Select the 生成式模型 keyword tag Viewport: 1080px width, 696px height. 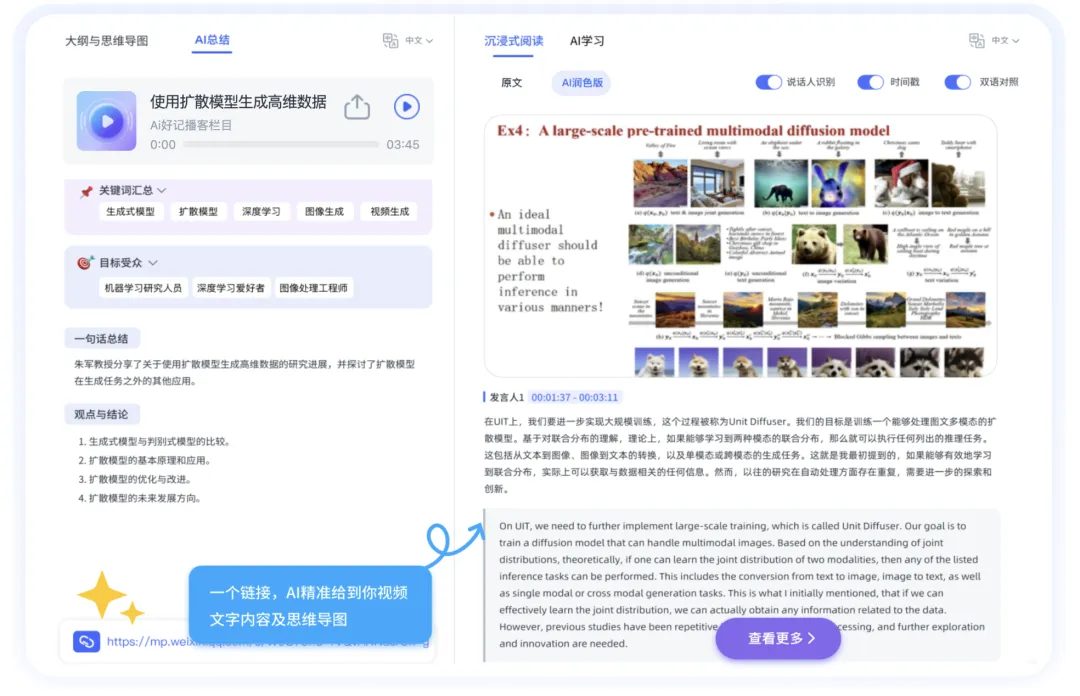(x=130, y=212)
